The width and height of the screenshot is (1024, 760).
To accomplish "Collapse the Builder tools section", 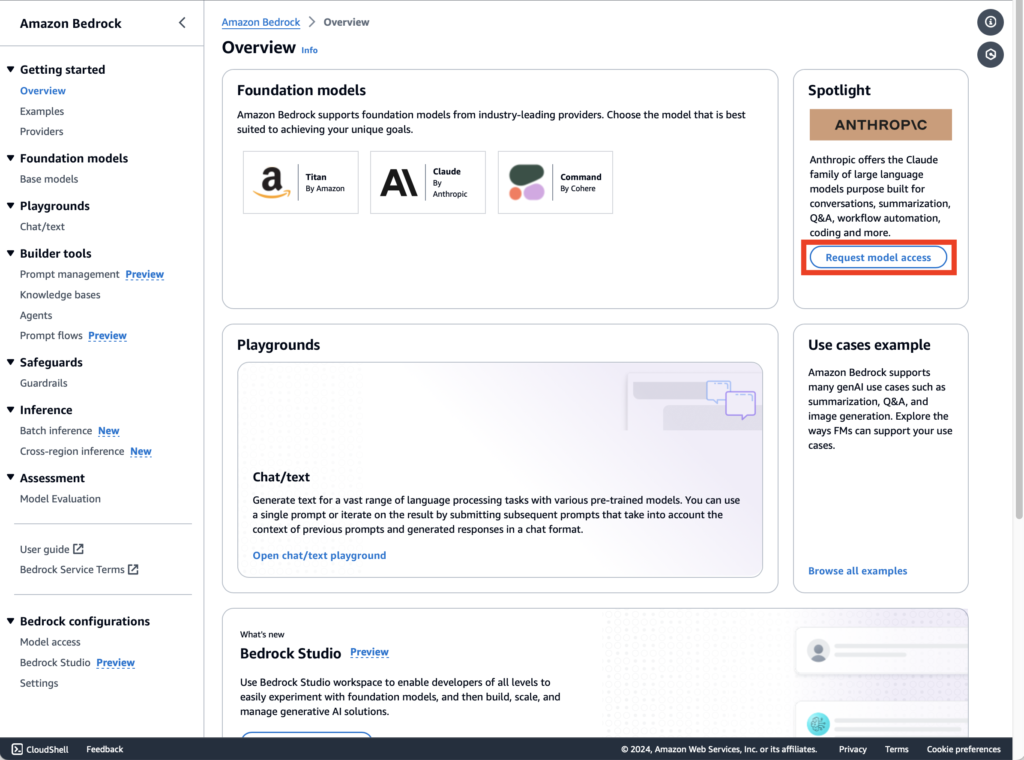I will [x=10, y=253].
